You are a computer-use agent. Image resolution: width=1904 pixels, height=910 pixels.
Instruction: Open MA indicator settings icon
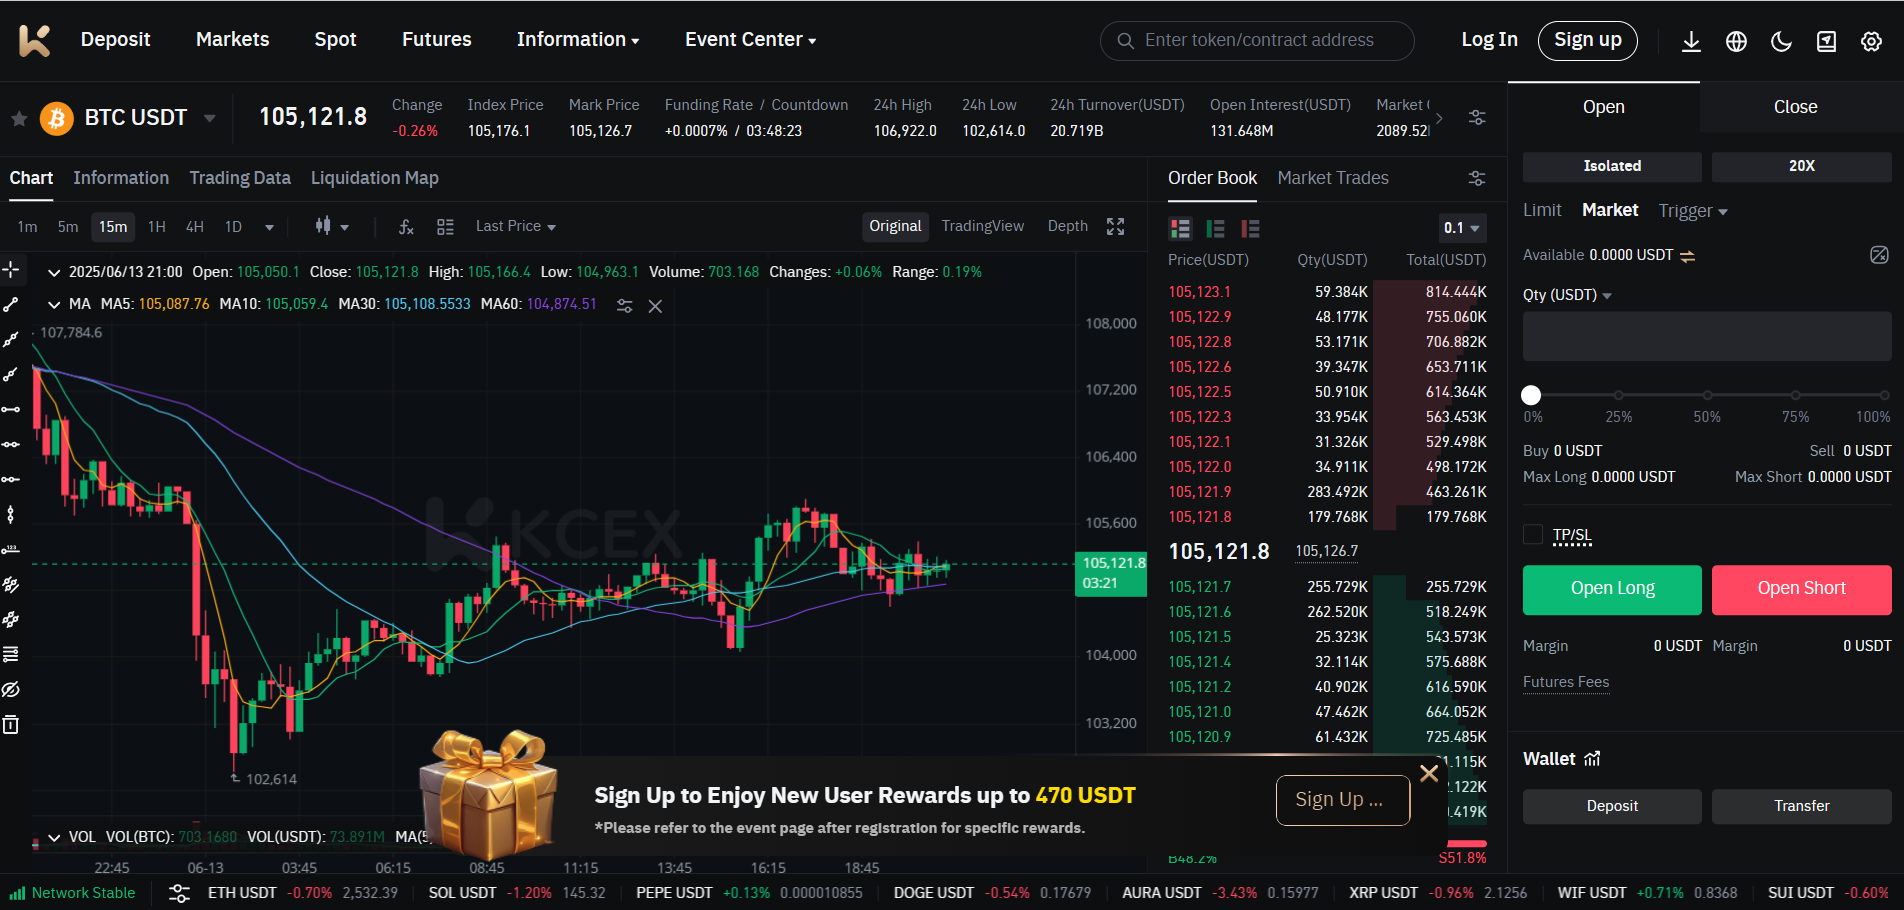point(625,306)
